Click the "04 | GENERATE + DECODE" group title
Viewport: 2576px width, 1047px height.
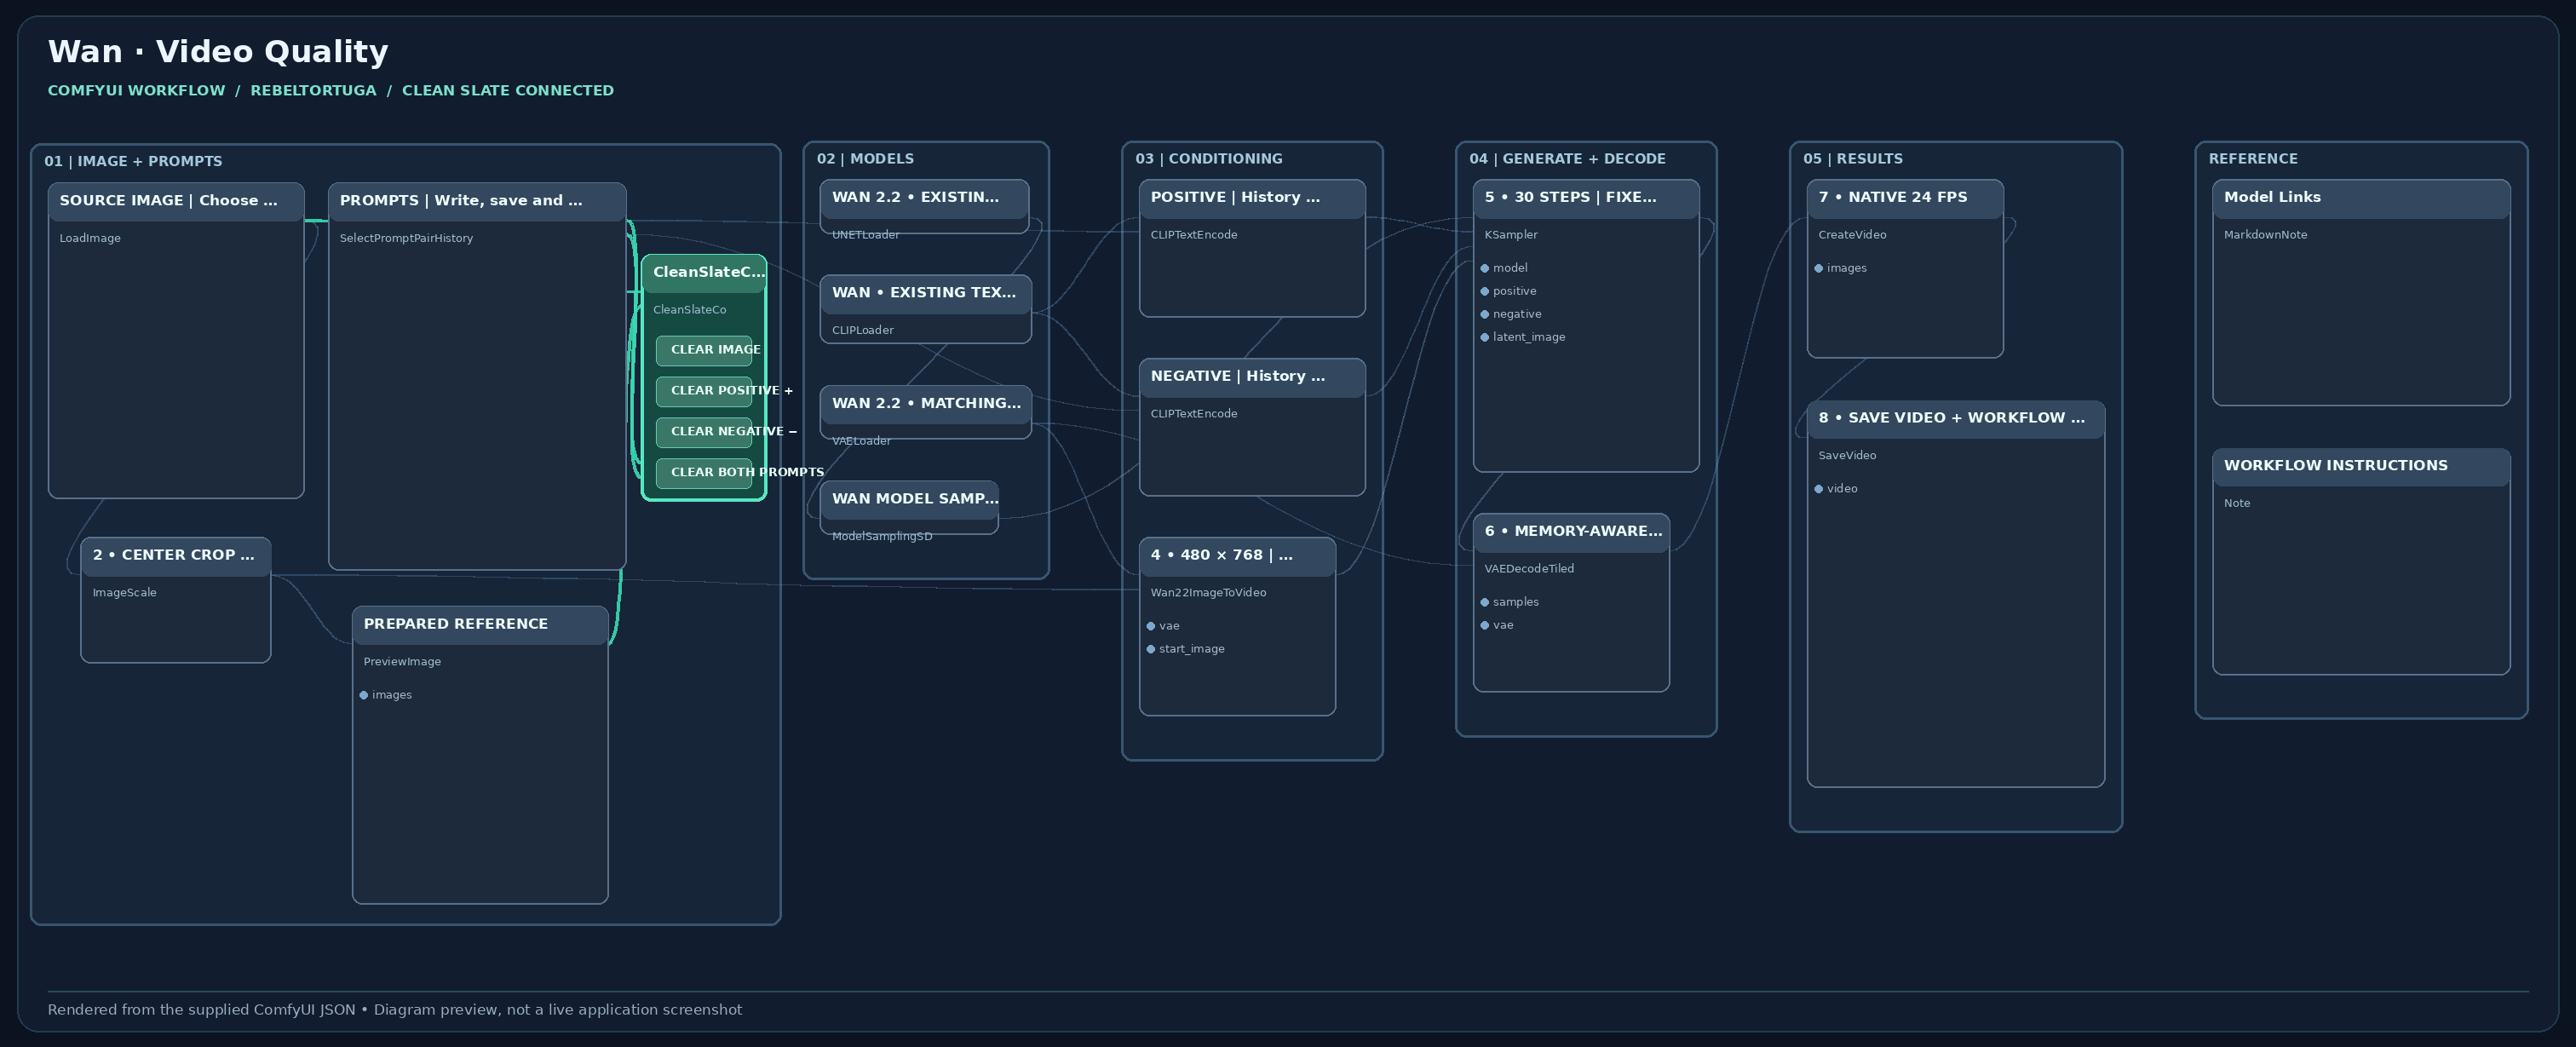pos(1567,159)
